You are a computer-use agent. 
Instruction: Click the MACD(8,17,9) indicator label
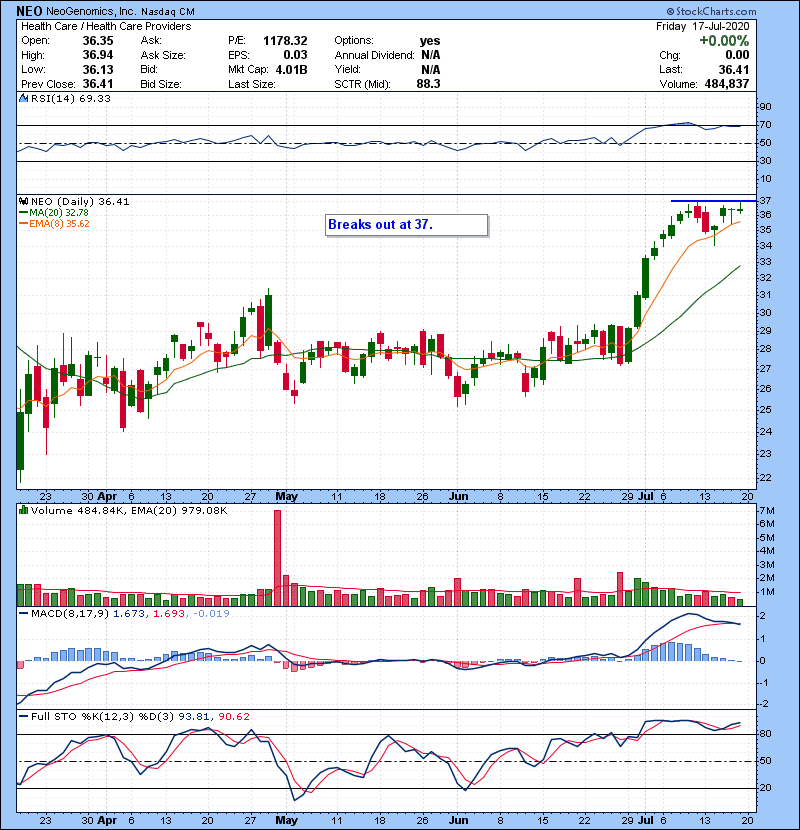(70, 614)
